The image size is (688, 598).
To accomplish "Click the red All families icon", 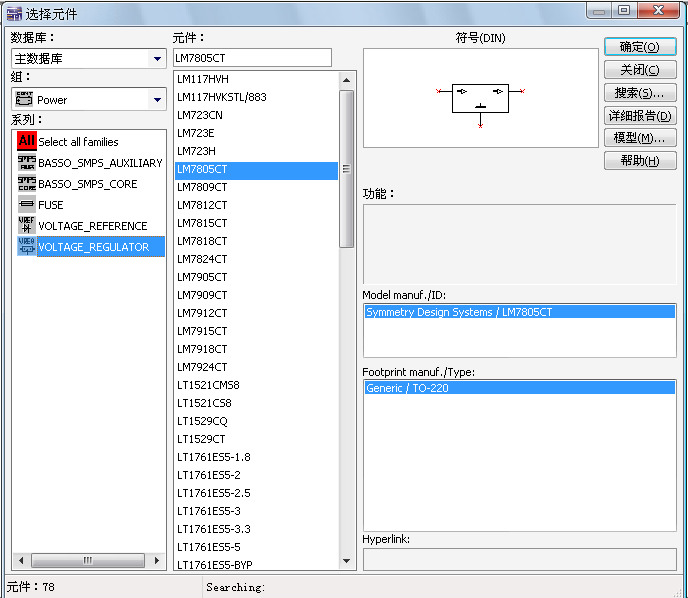I will 26,142.
